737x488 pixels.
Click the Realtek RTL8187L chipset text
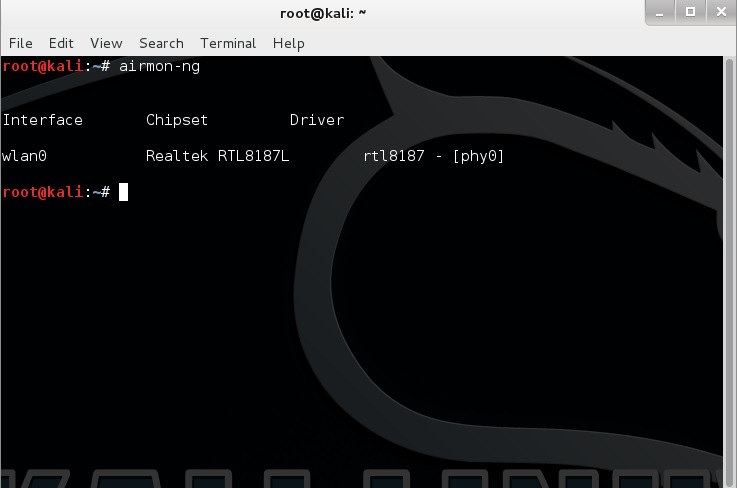pyautogui.click(x=217, y=156)
